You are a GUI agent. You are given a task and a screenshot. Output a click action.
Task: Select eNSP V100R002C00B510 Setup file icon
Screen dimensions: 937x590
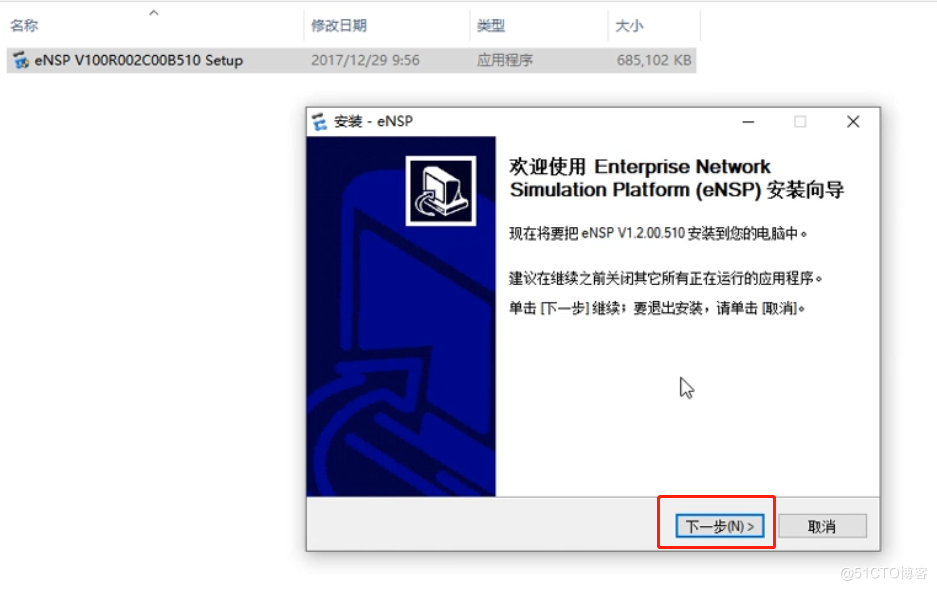point(21,60)
